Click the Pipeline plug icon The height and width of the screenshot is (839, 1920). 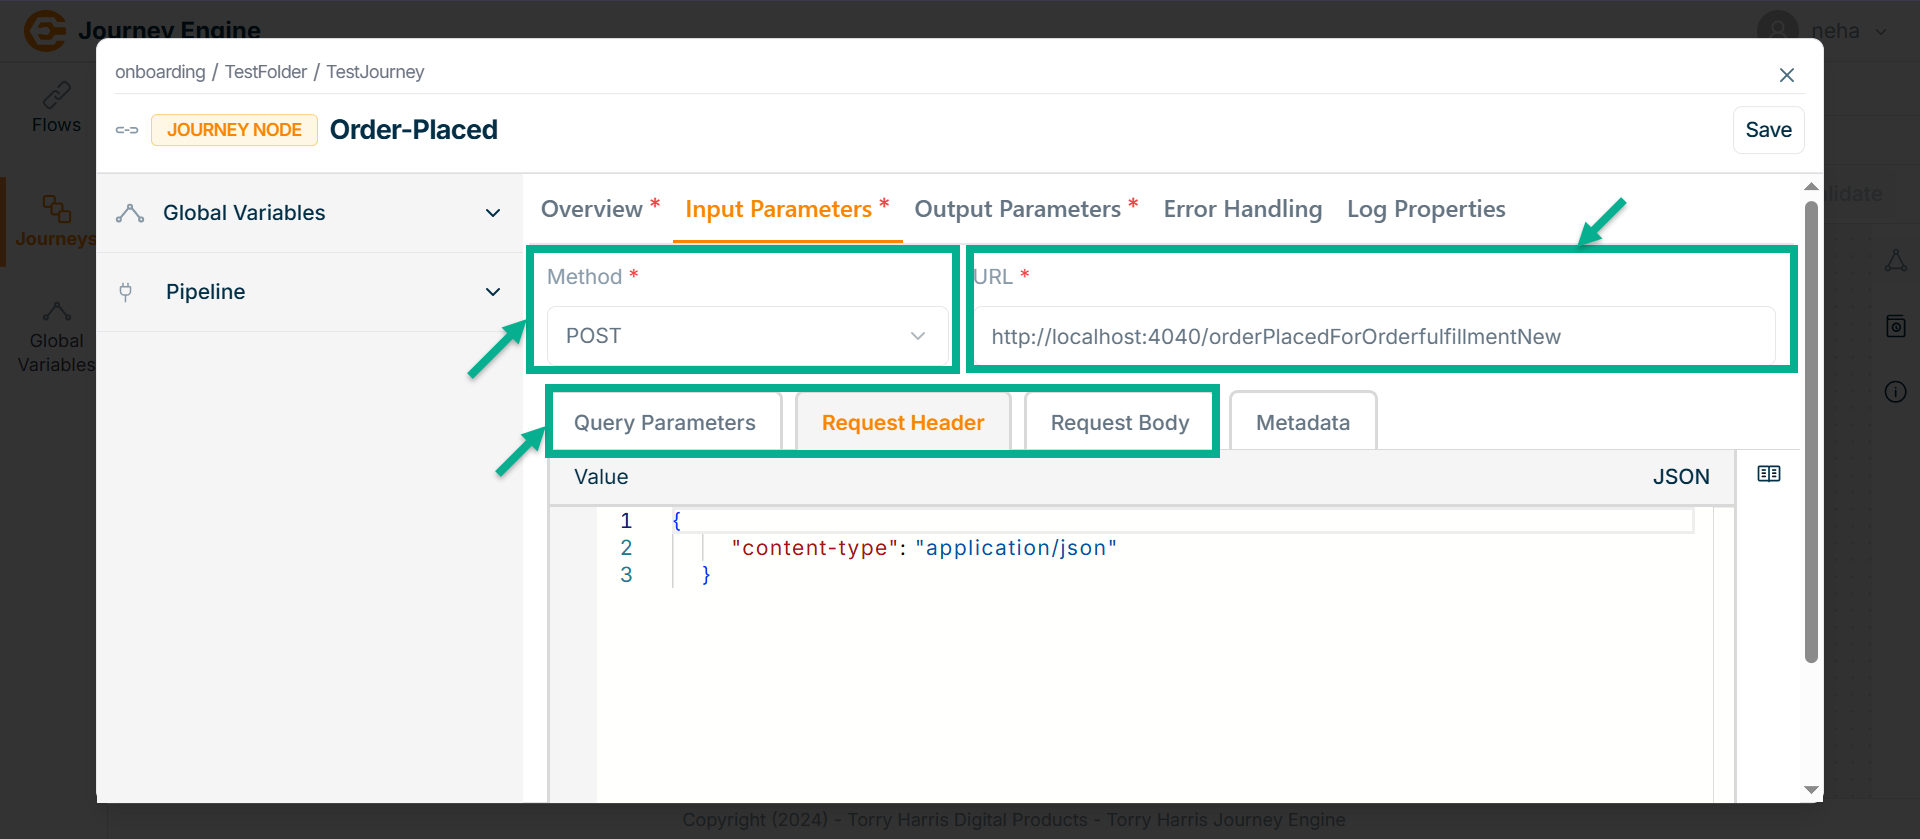126,292
